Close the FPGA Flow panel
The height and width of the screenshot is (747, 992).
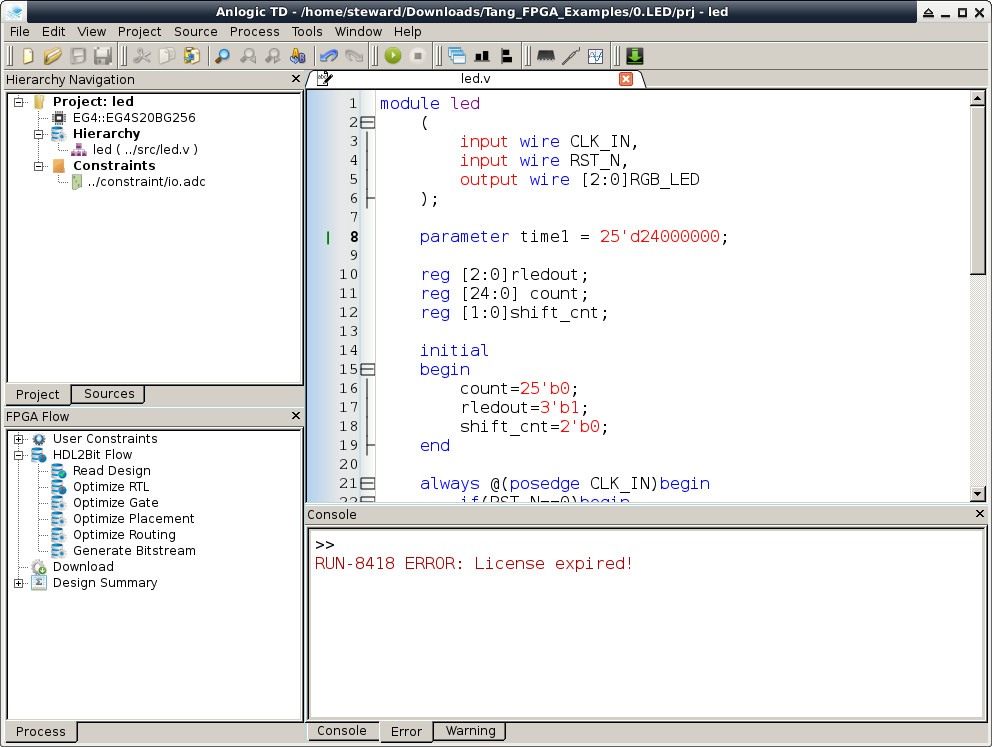pos(295,416)
